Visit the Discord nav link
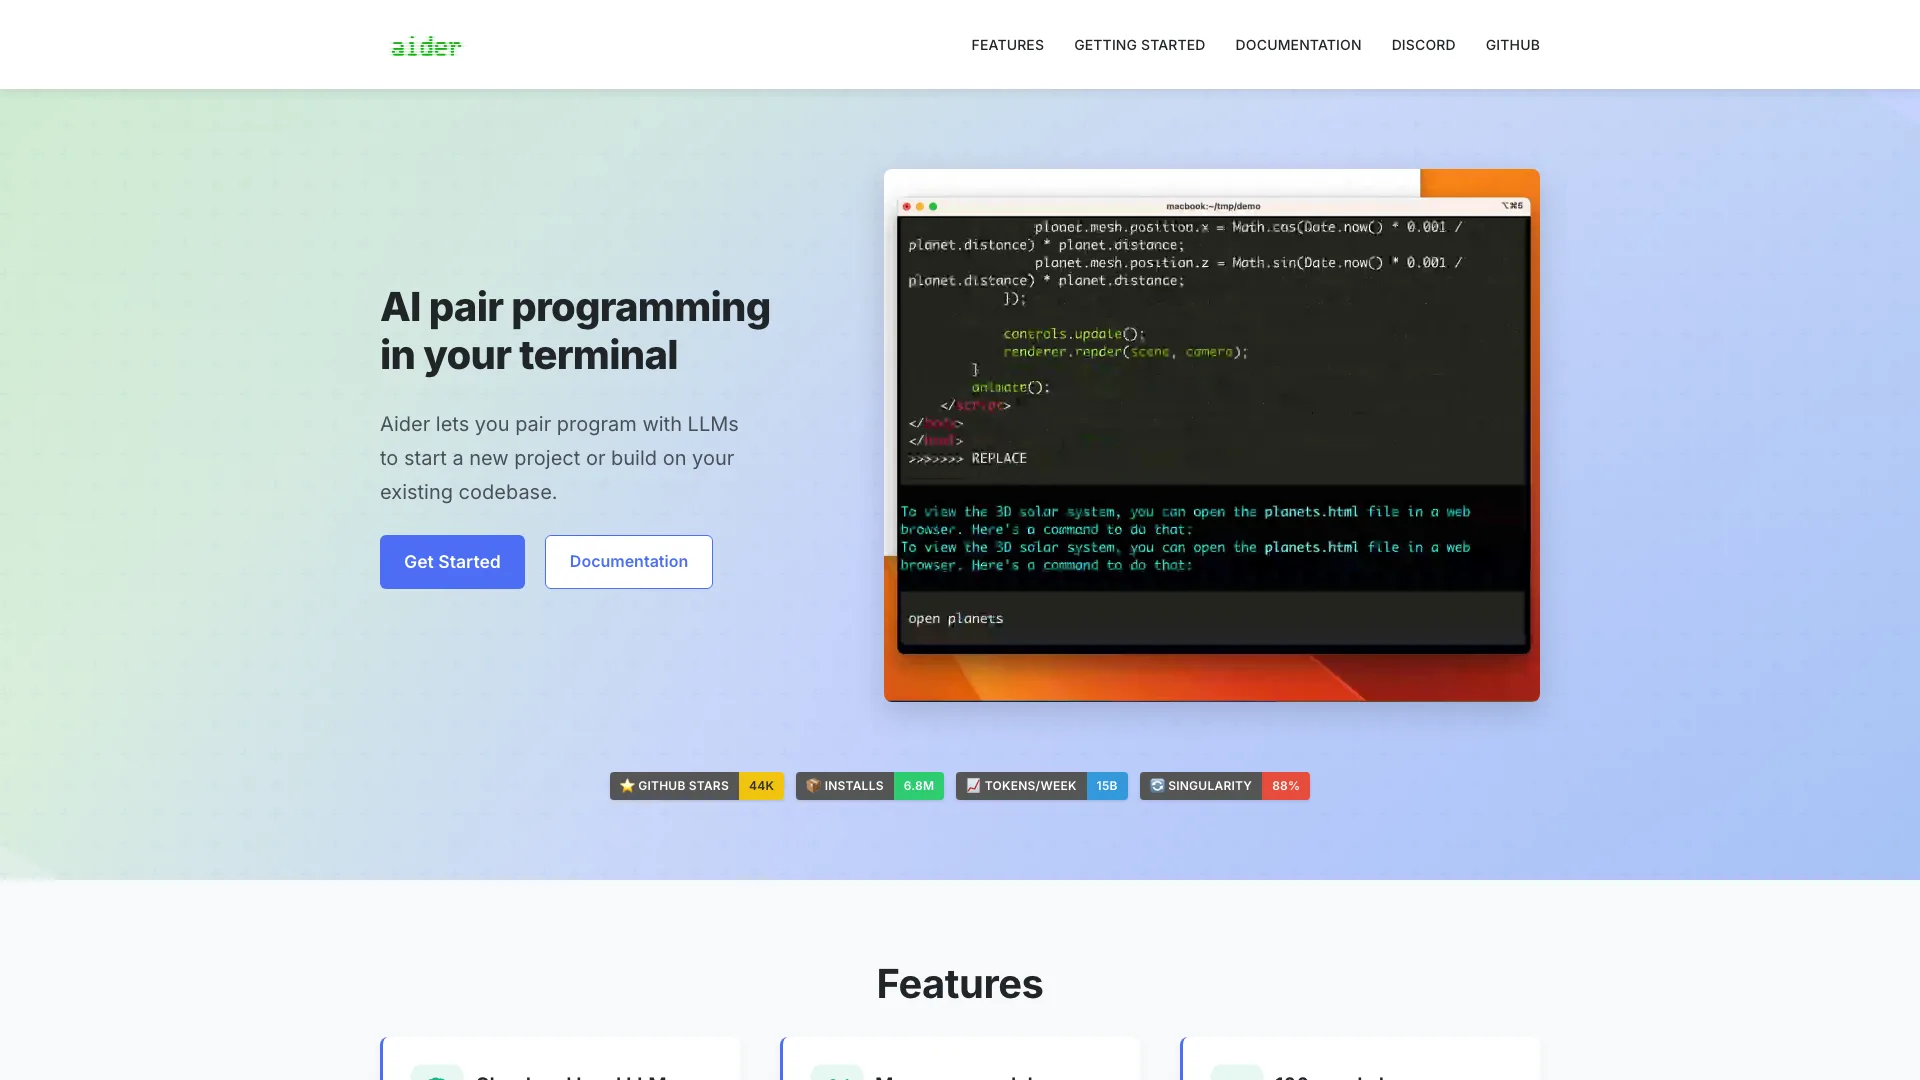The width and height of the screenshot is (1920, 1080). point(1423,45)
